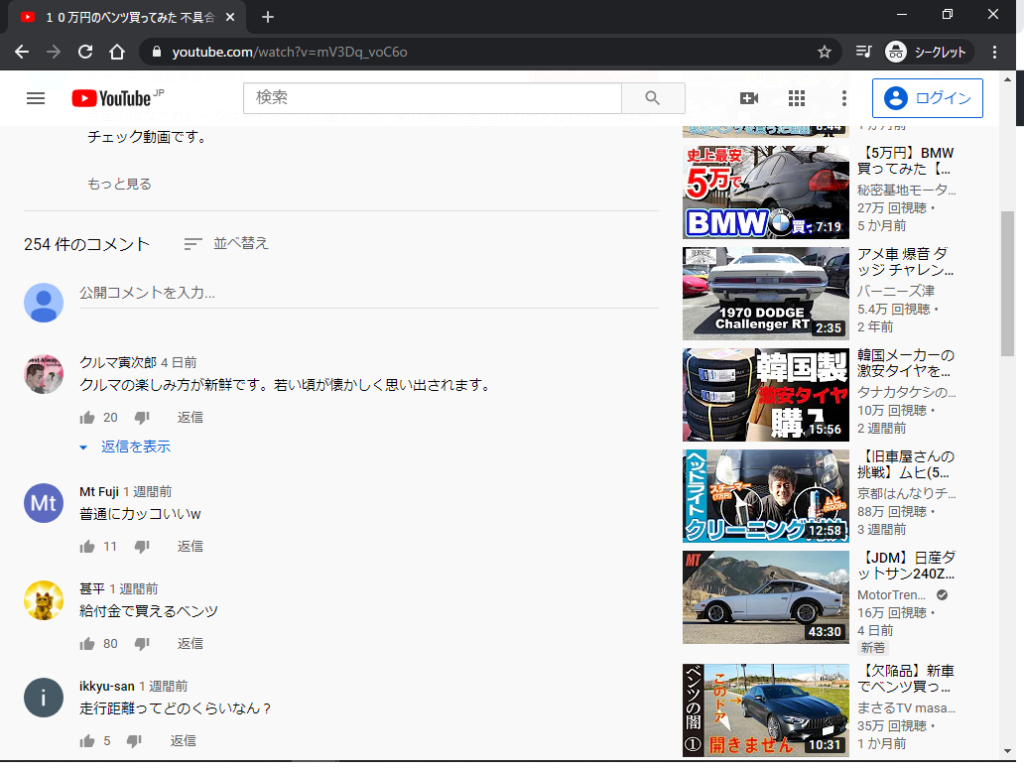The height and width of the screenshot is (770, 1024).
Task: Like the comment by 甚平
Action: tap(87, 644)
